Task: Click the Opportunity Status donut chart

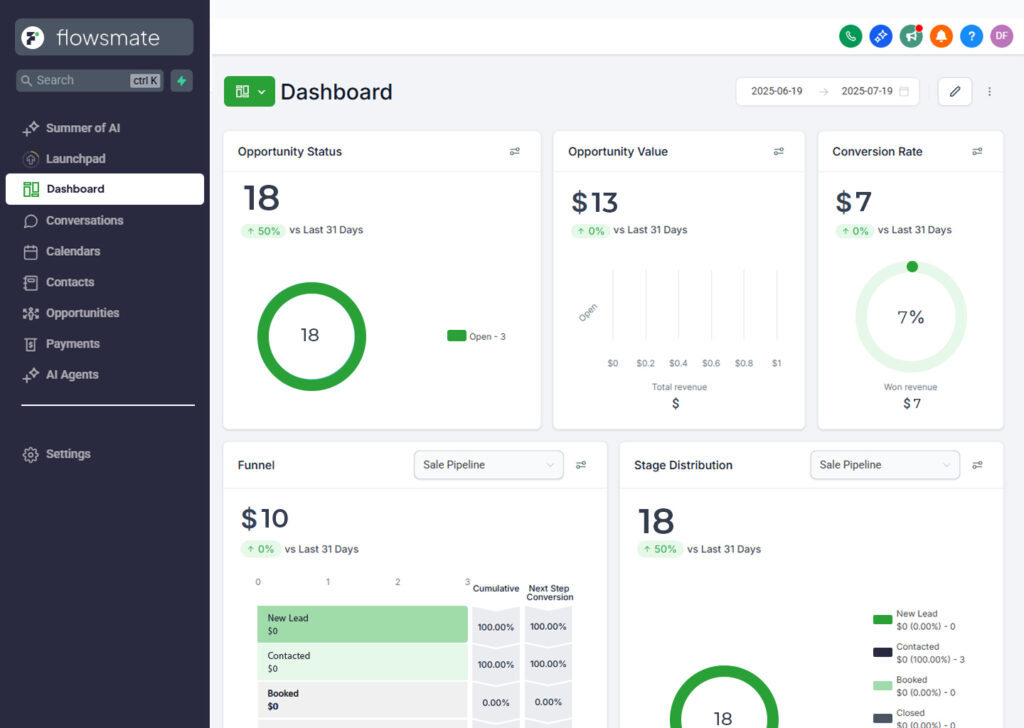Action: [312, 336]
